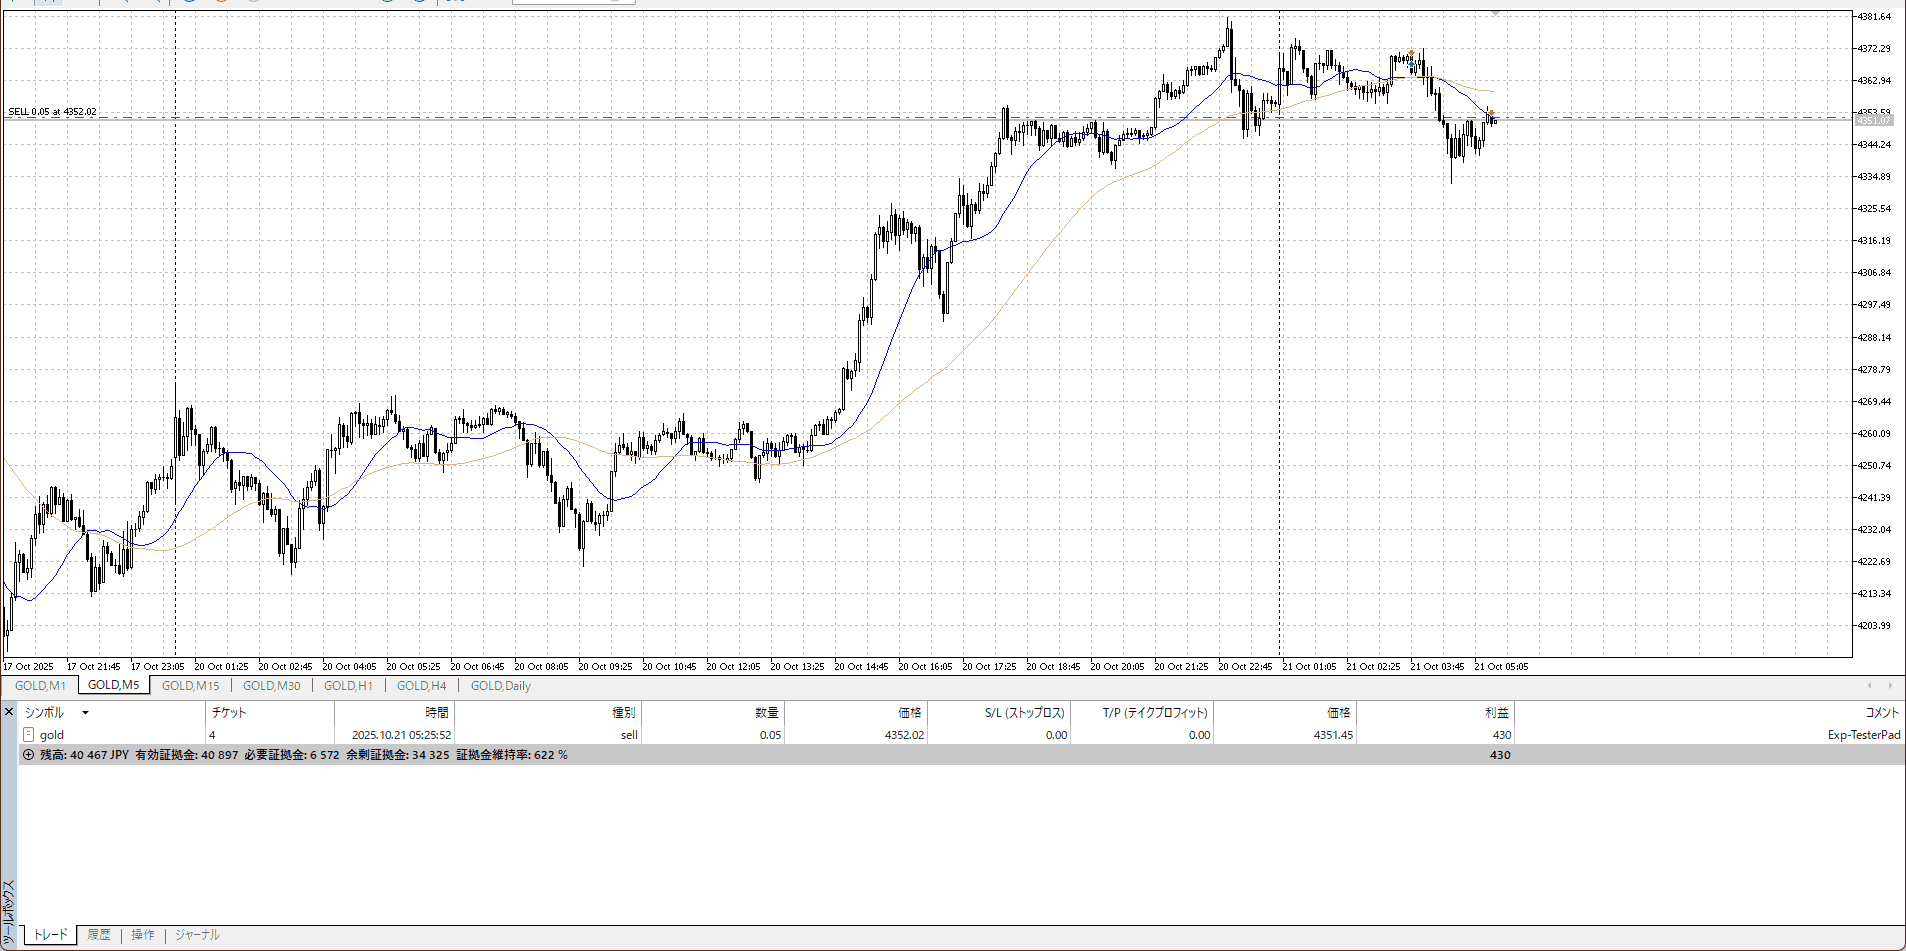Switch to the ジャーナル journal tab
The image size is (1906, 951).
coord(197,935)
